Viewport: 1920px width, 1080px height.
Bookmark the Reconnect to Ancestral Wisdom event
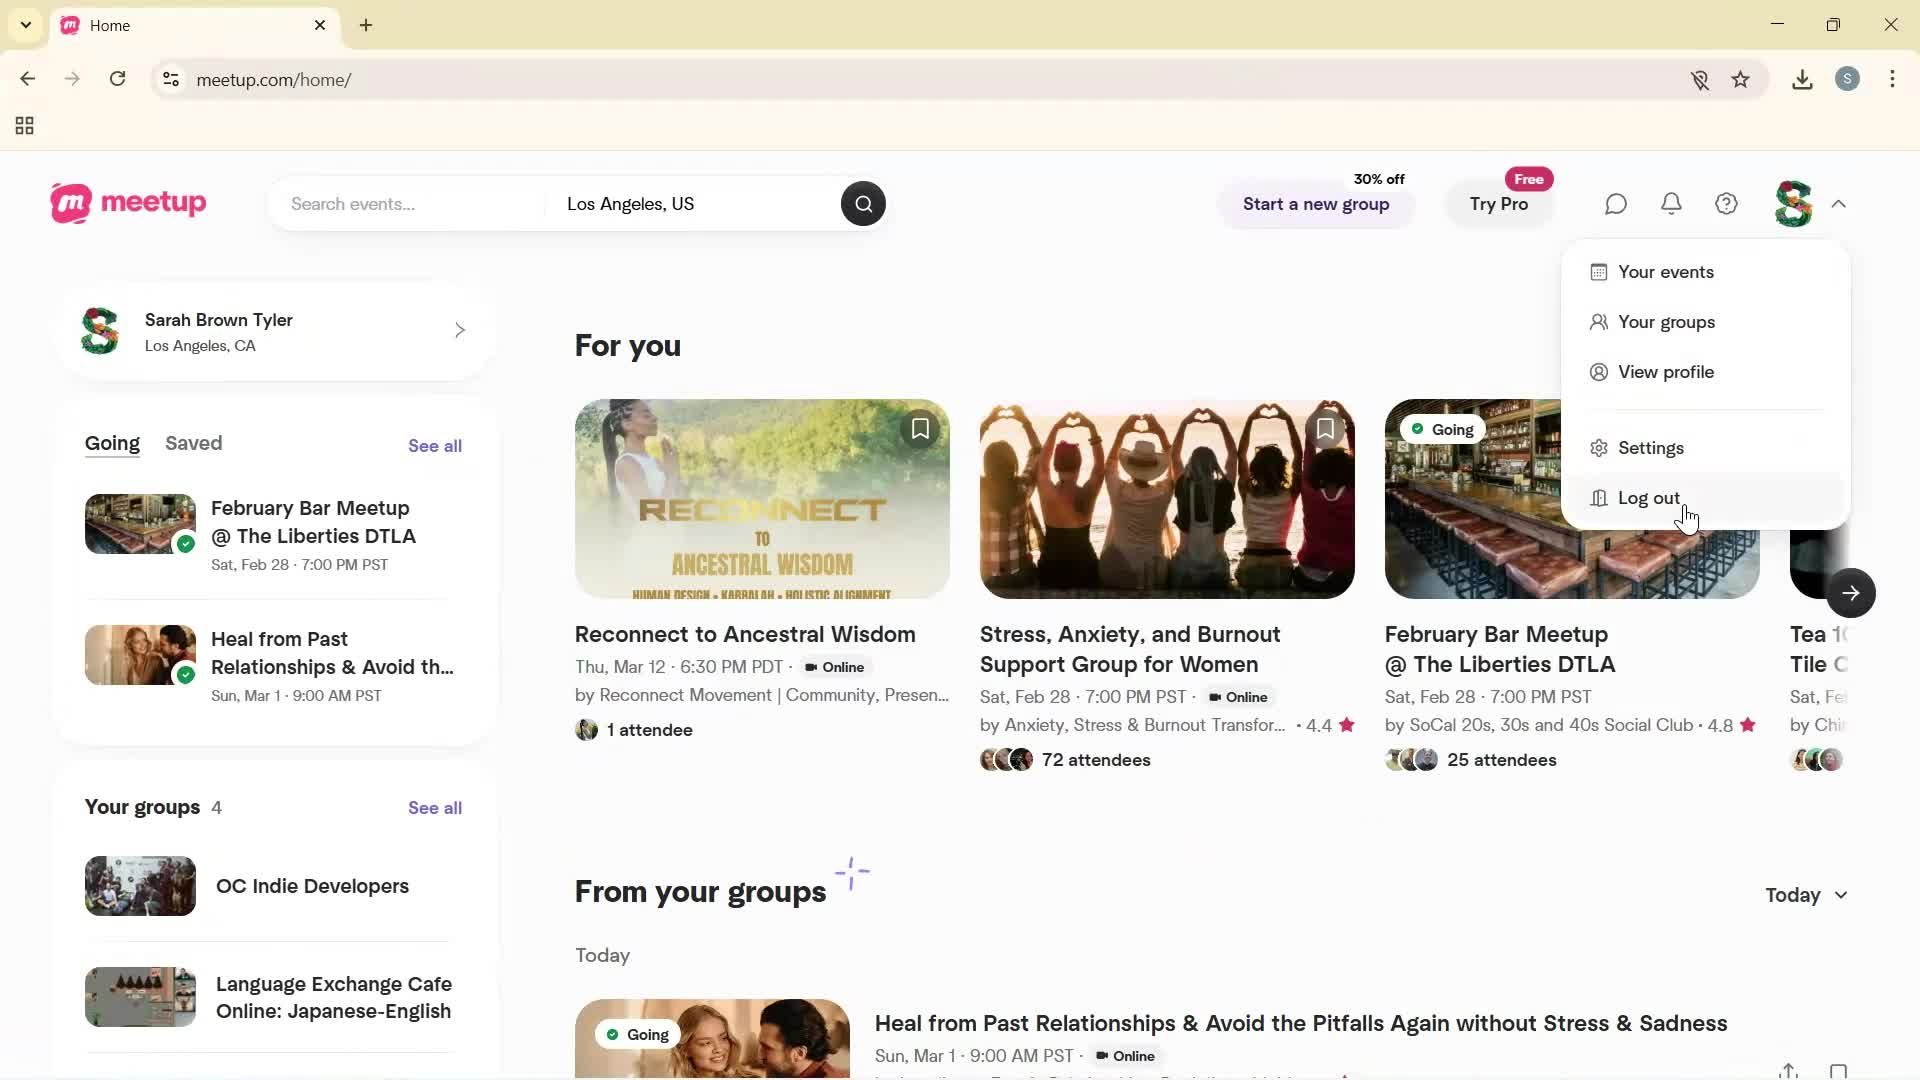(919, 428)
